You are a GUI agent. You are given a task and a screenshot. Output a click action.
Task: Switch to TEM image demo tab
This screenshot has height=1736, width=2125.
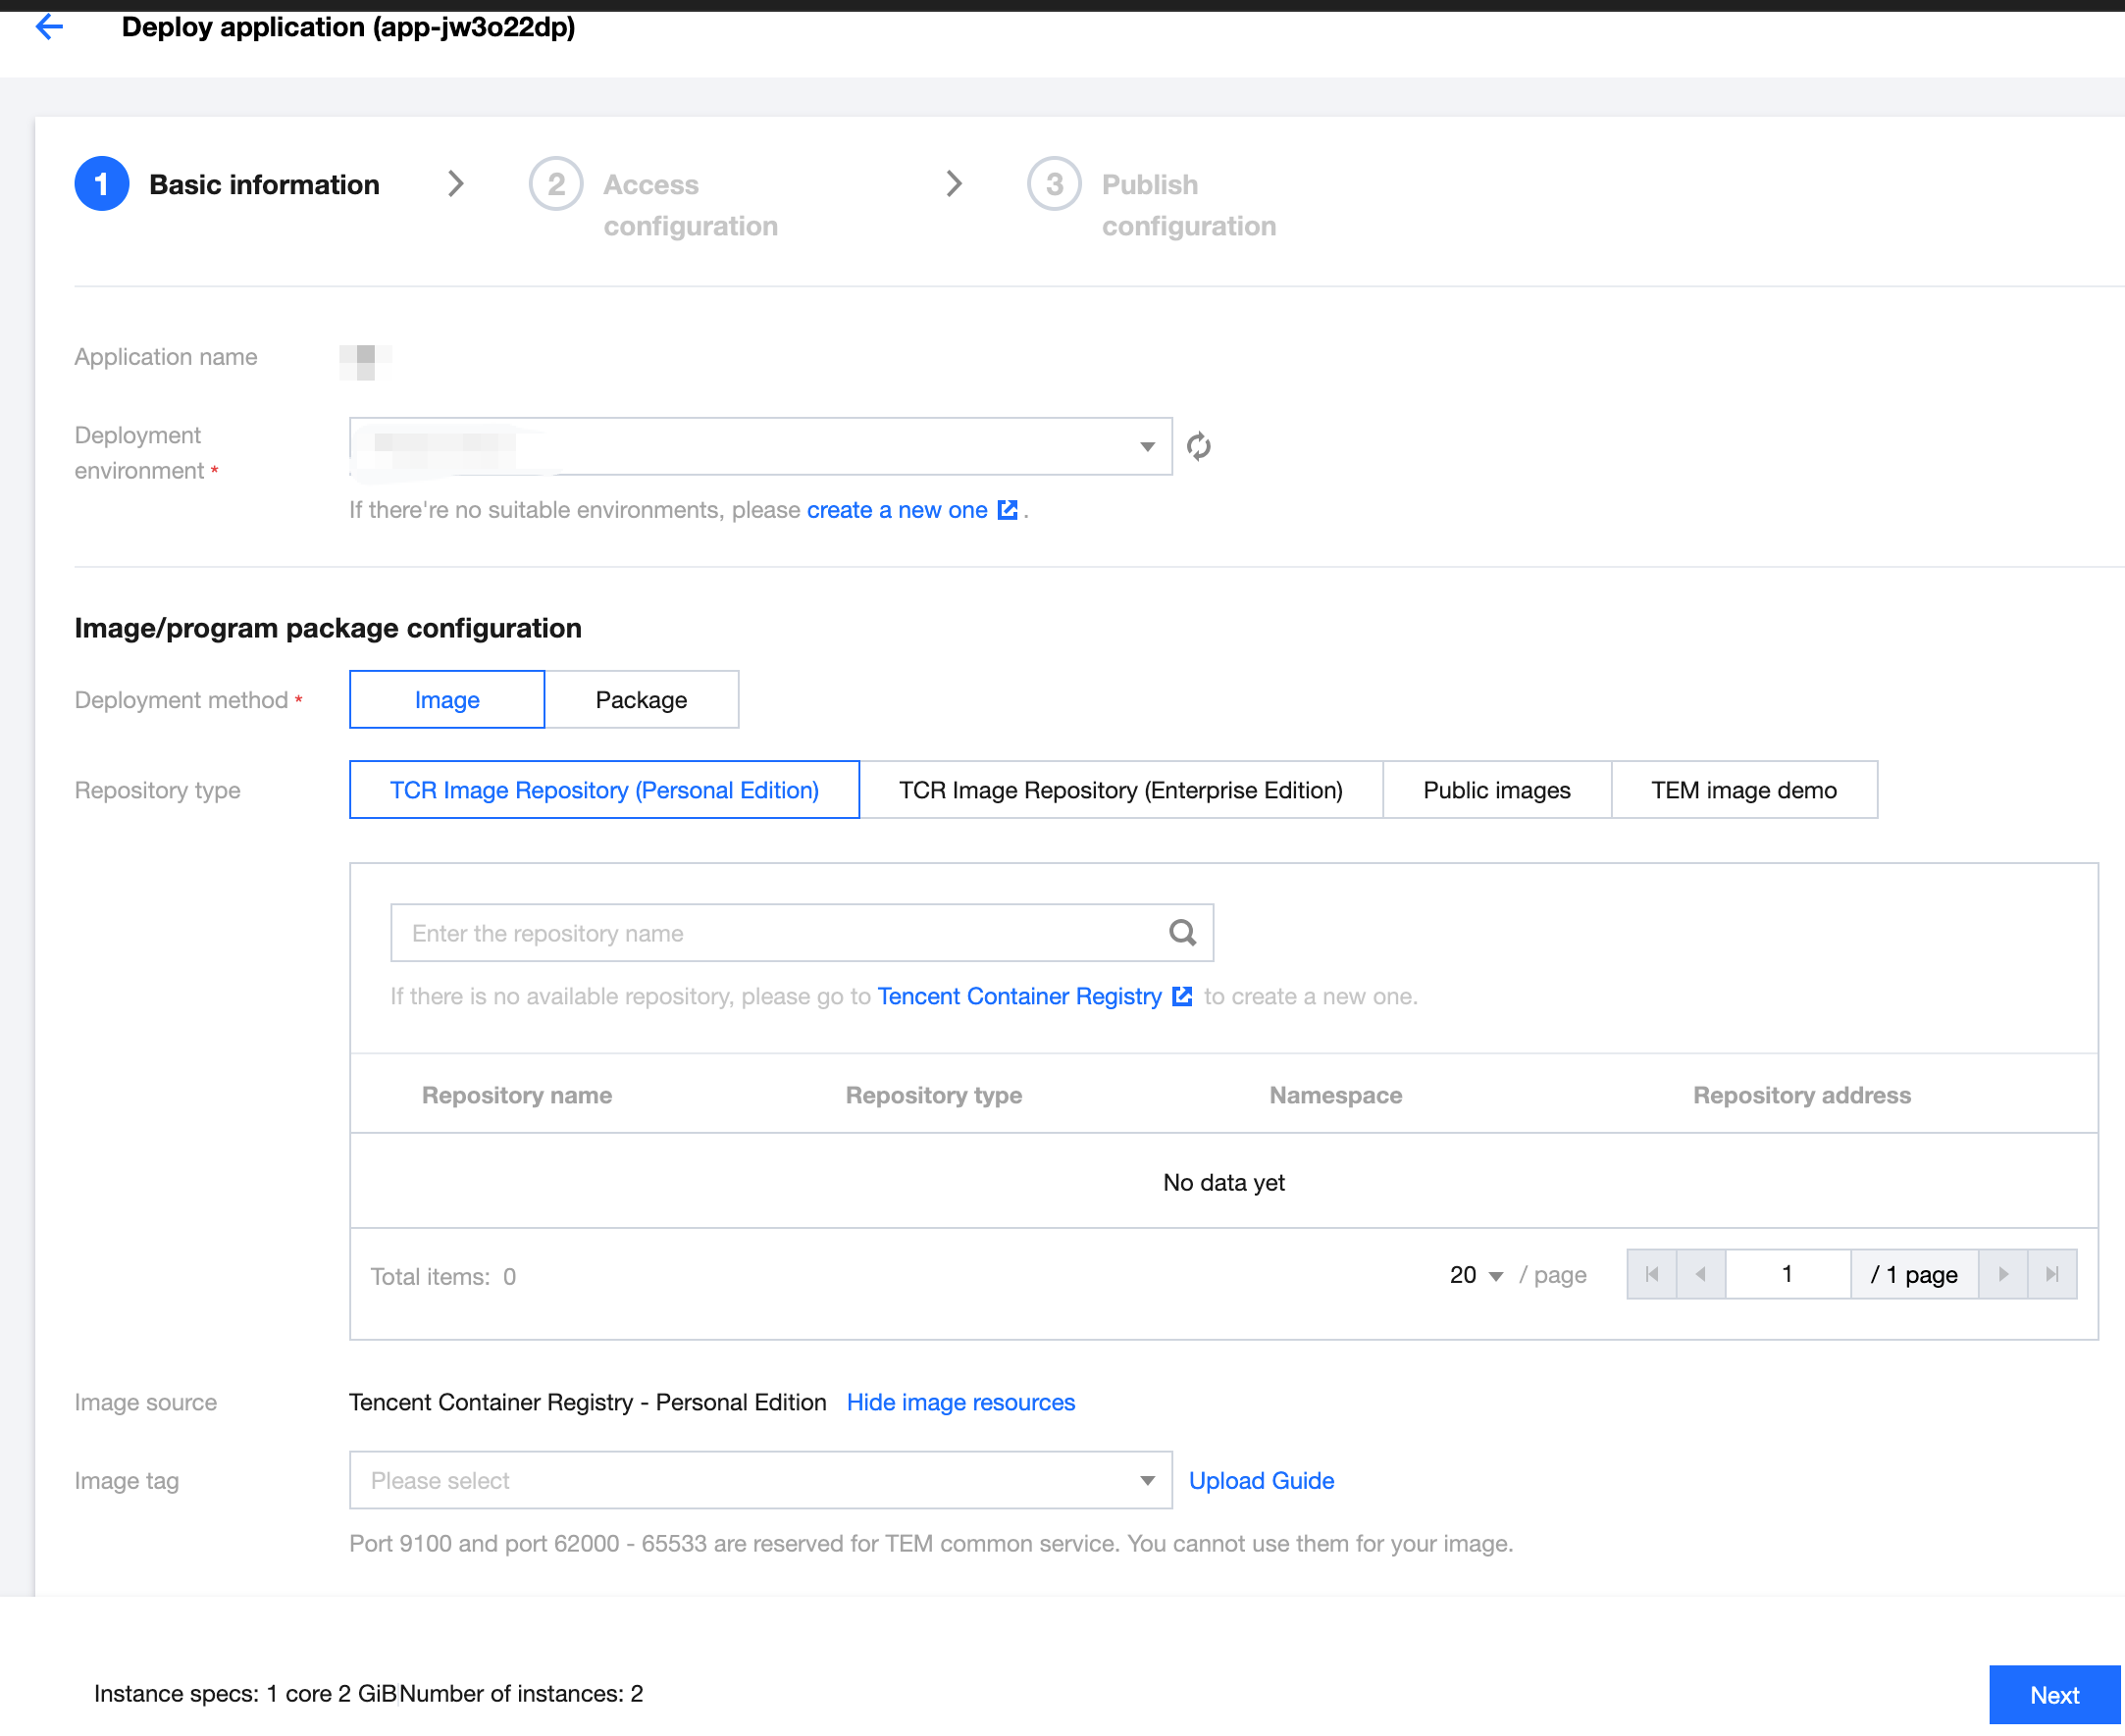click(1743, 790)
